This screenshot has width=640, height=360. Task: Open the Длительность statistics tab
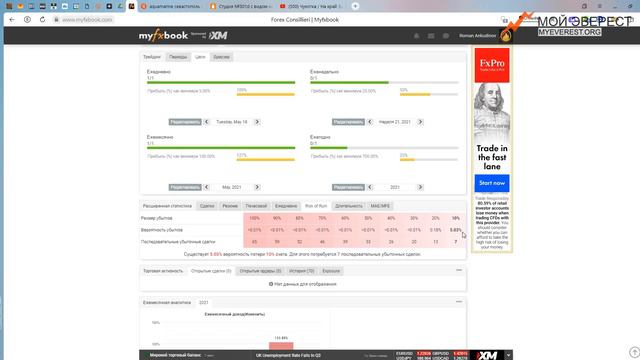(349, 206)
